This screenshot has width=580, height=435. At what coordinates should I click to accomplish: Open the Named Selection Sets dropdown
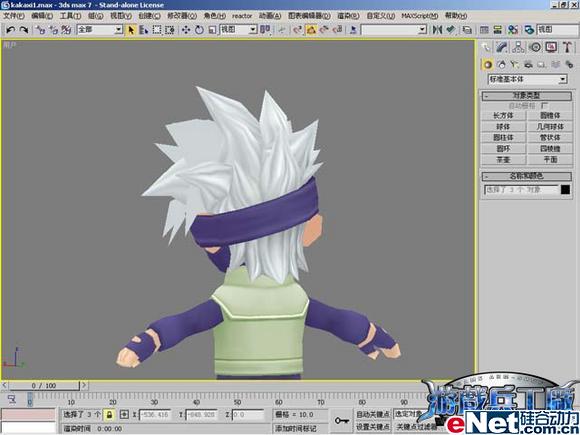click(x=394, y=30)
